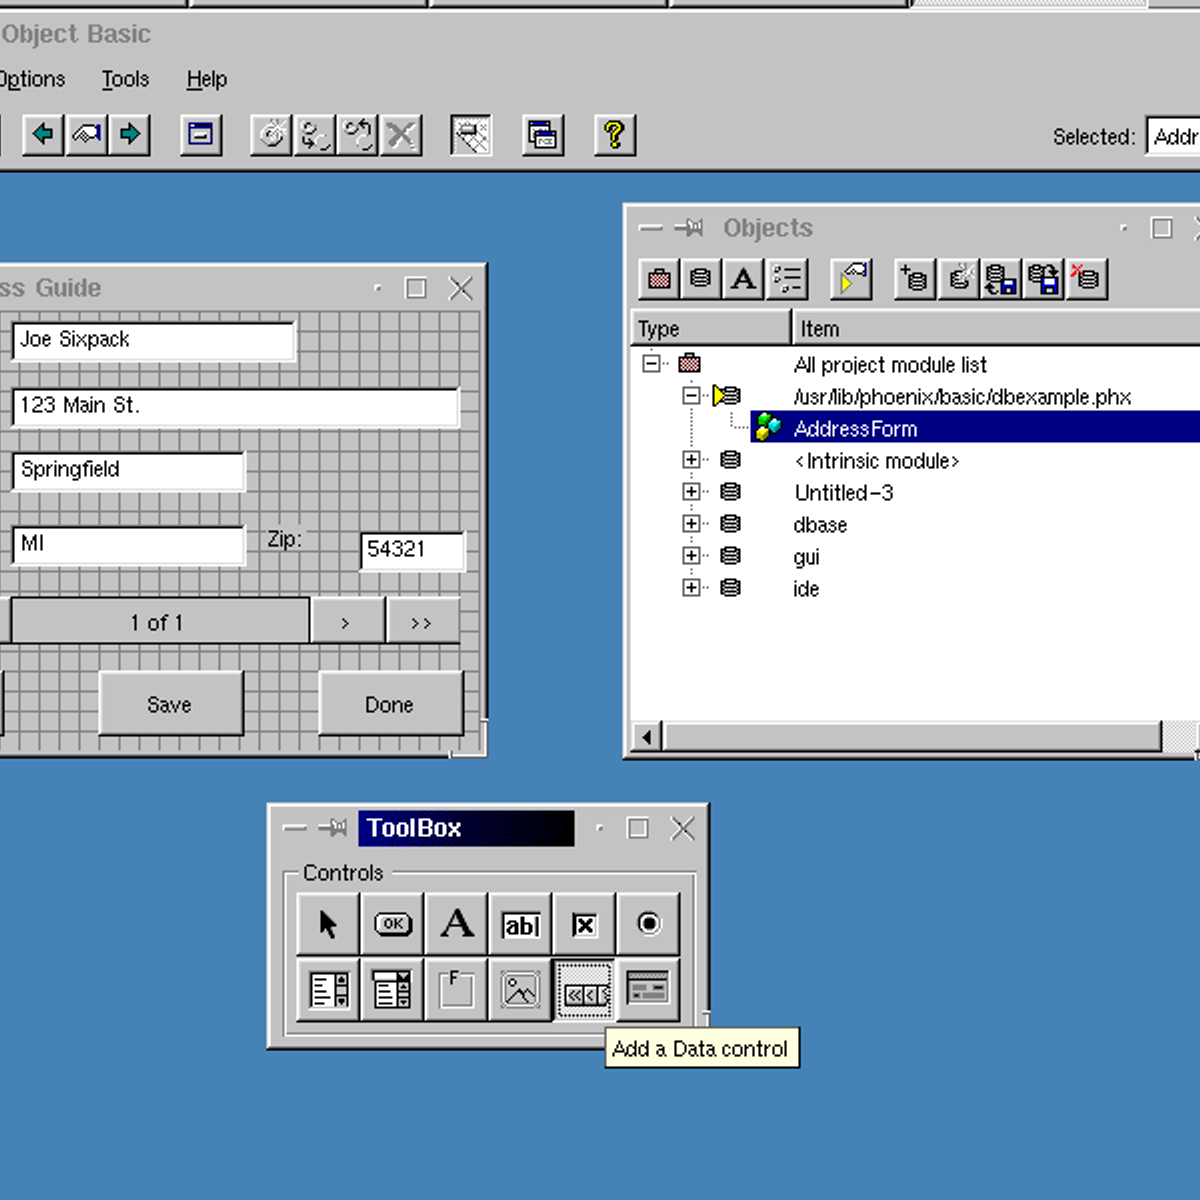Collapse the dbexample.phx module node

(691, 395)
